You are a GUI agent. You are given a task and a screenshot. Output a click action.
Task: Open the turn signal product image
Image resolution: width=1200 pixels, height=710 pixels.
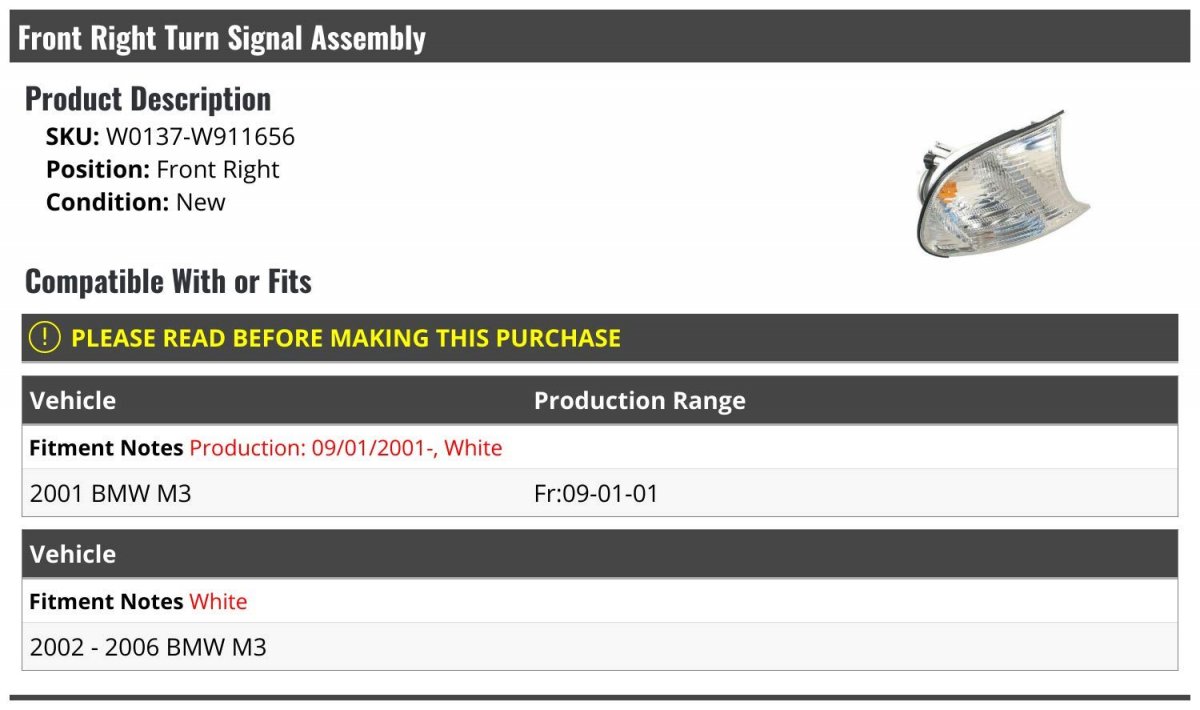pos(1003,183)
